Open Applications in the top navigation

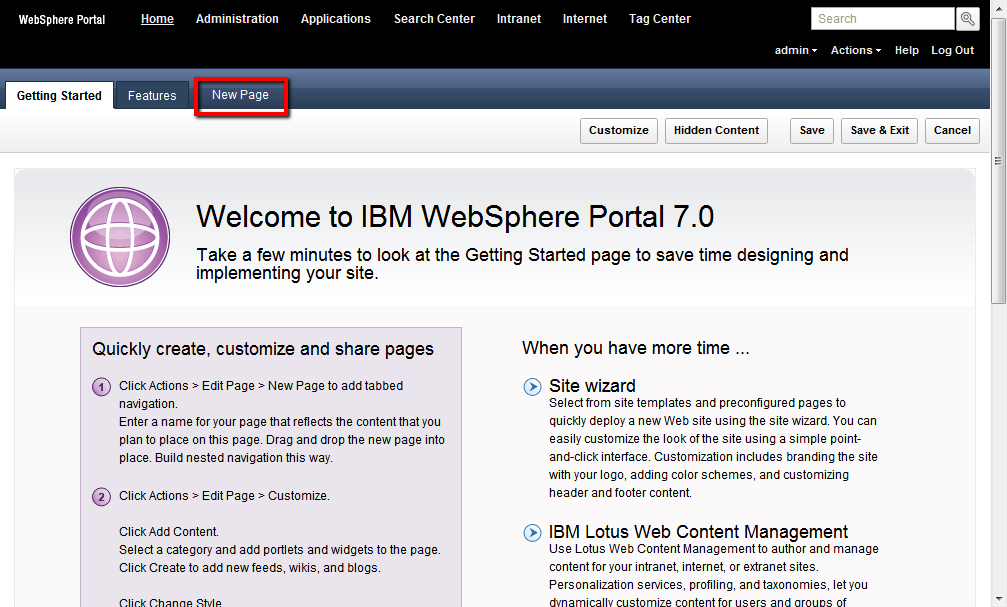pos(336,19)
